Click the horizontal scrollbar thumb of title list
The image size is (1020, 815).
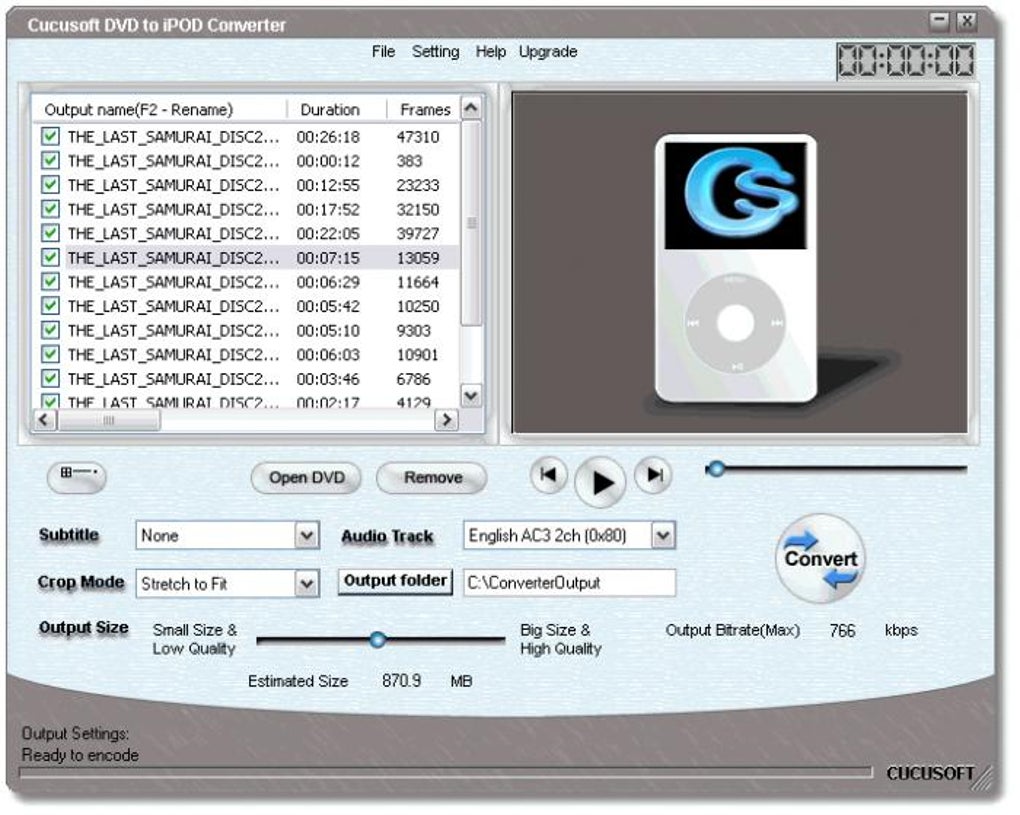click(109, 420)
